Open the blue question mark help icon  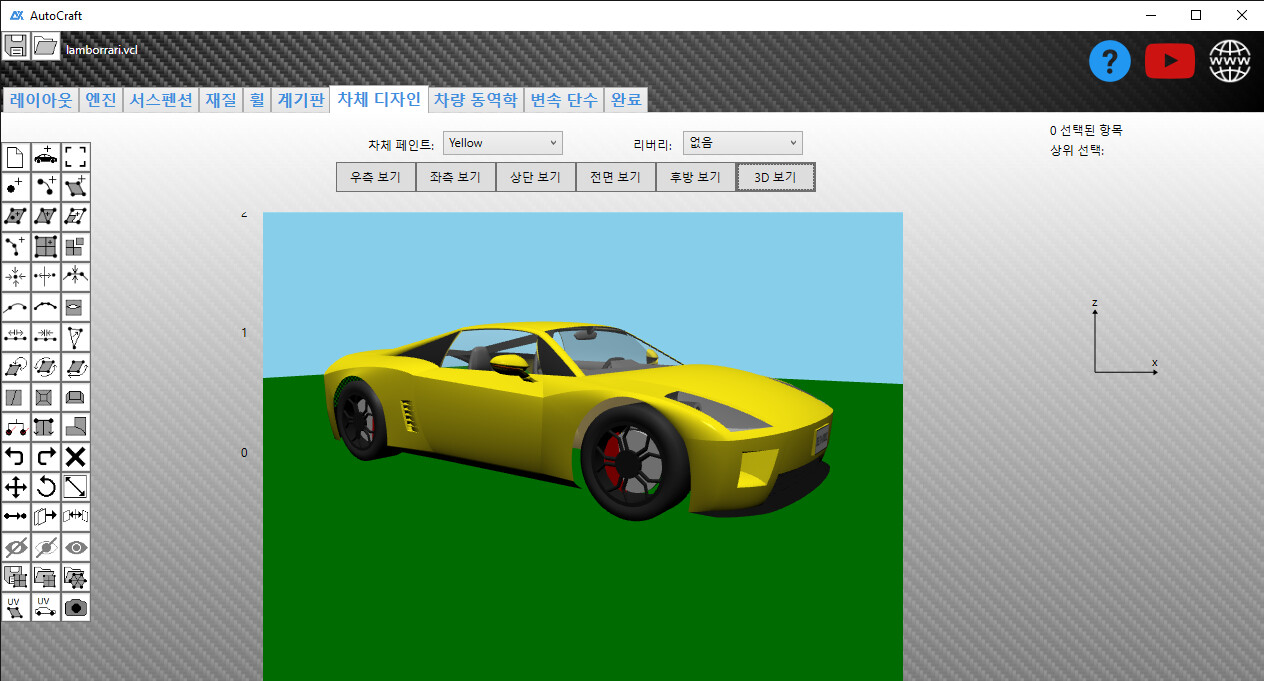[1109, 62]
